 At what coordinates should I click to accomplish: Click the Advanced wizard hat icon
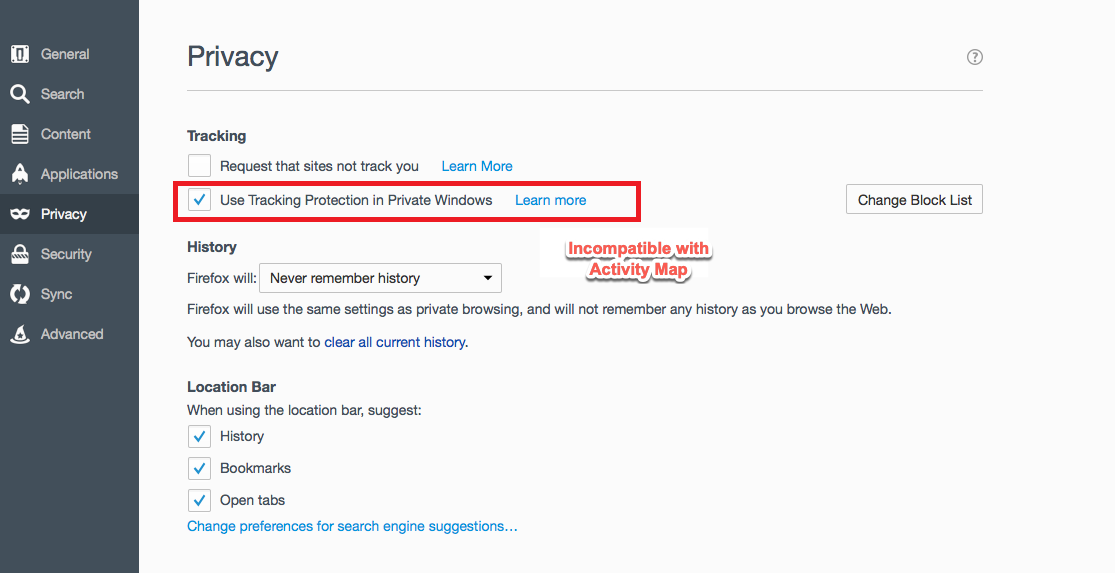tap(20, 334)
